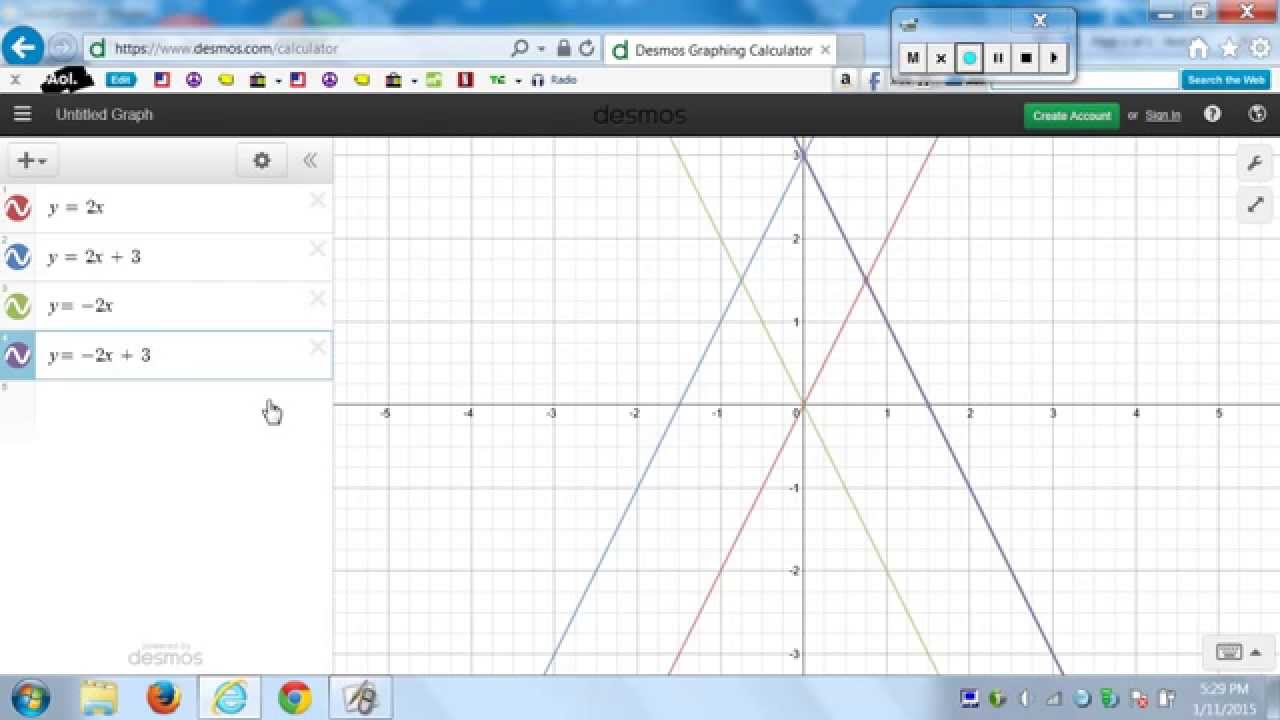The image size is (1280, 720).
Task: Delete the y = −2x expression
Action: click(x=317, y=298)
